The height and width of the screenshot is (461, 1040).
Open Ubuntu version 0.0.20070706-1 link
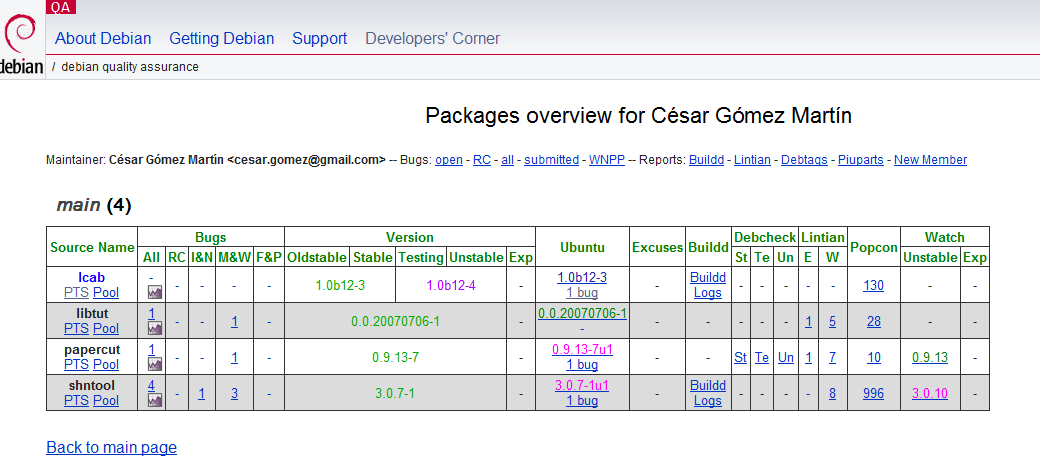pyautogui.click(x=582, y=313)
